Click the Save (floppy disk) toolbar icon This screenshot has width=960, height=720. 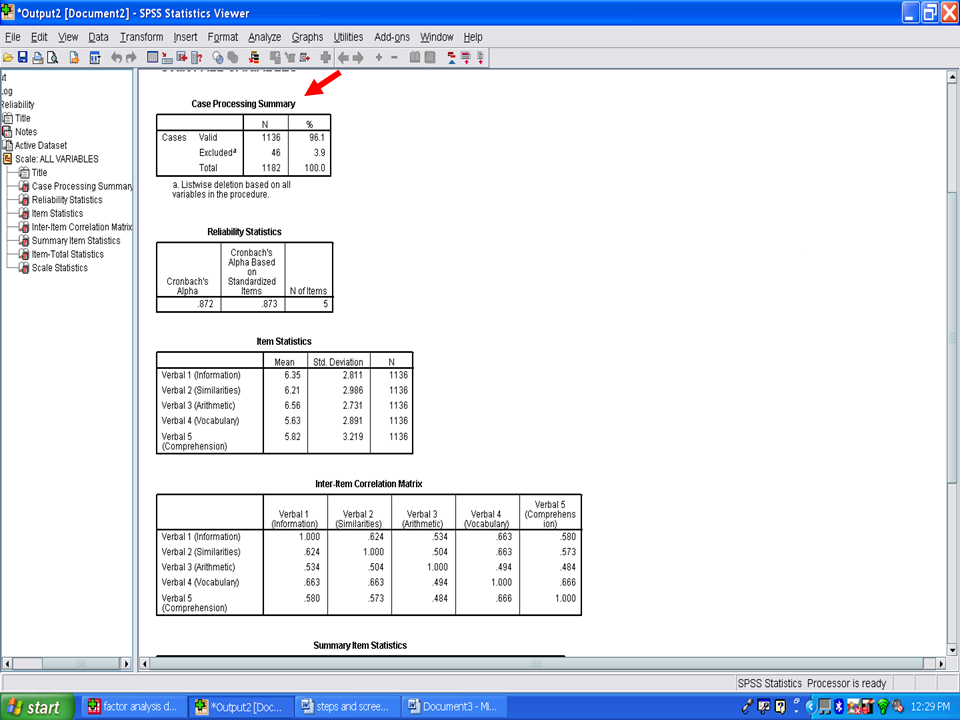[x=23, y=58]
